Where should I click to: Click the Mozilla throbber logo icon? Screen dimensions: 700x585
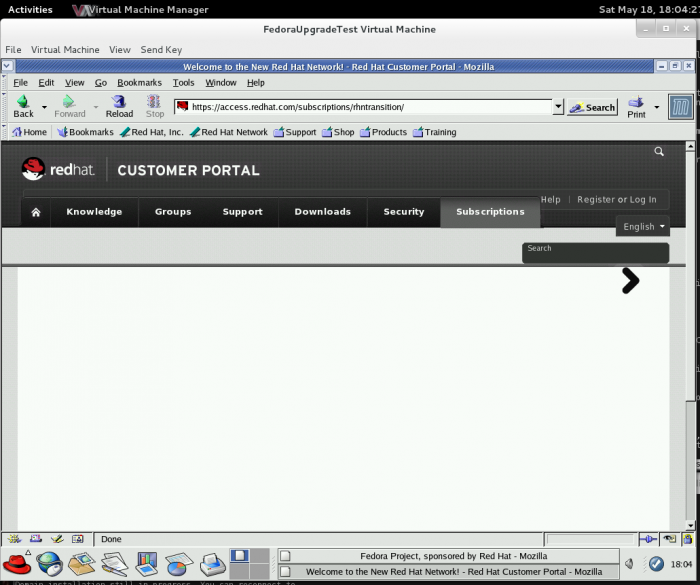pos(680,106)
